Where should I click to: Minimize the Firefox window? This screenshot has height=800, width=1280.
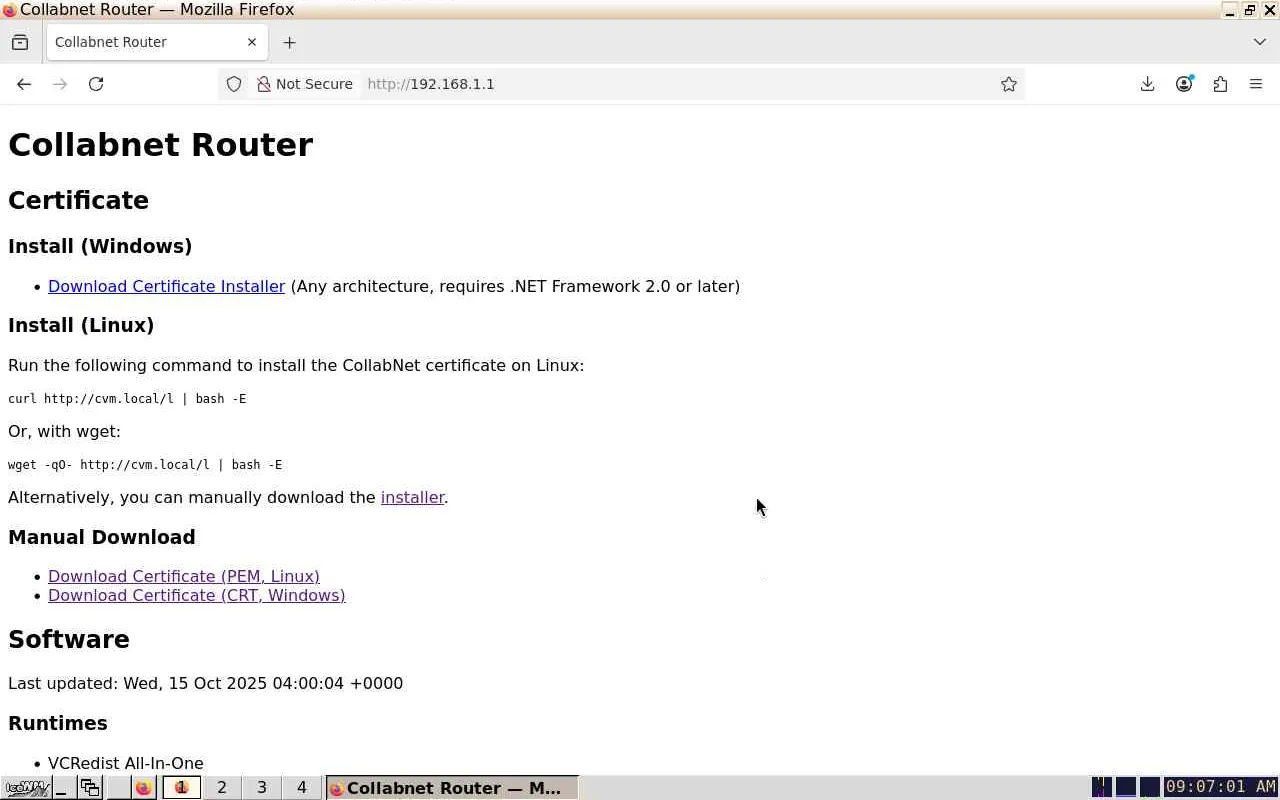pos(1230,10)
